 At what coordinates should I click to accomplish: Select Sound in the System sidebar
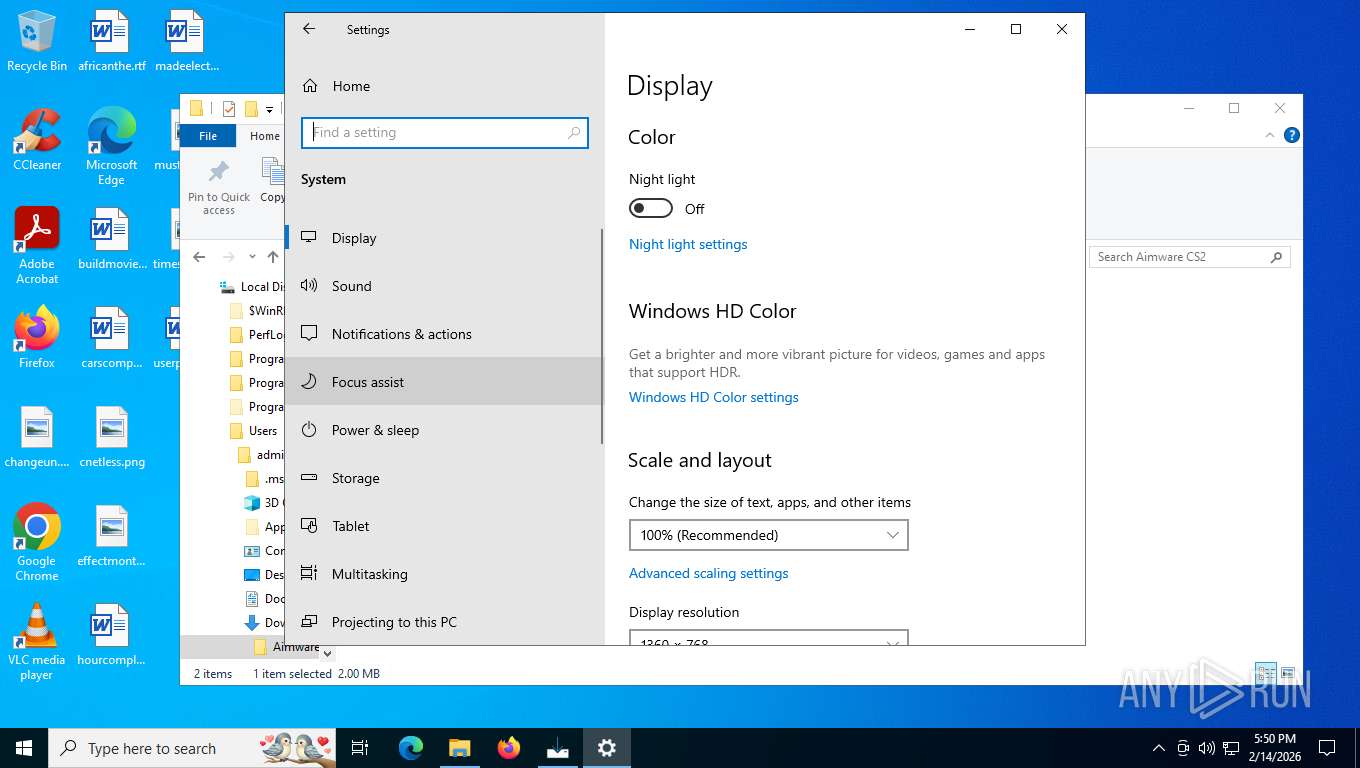click(x=351, y=286)
